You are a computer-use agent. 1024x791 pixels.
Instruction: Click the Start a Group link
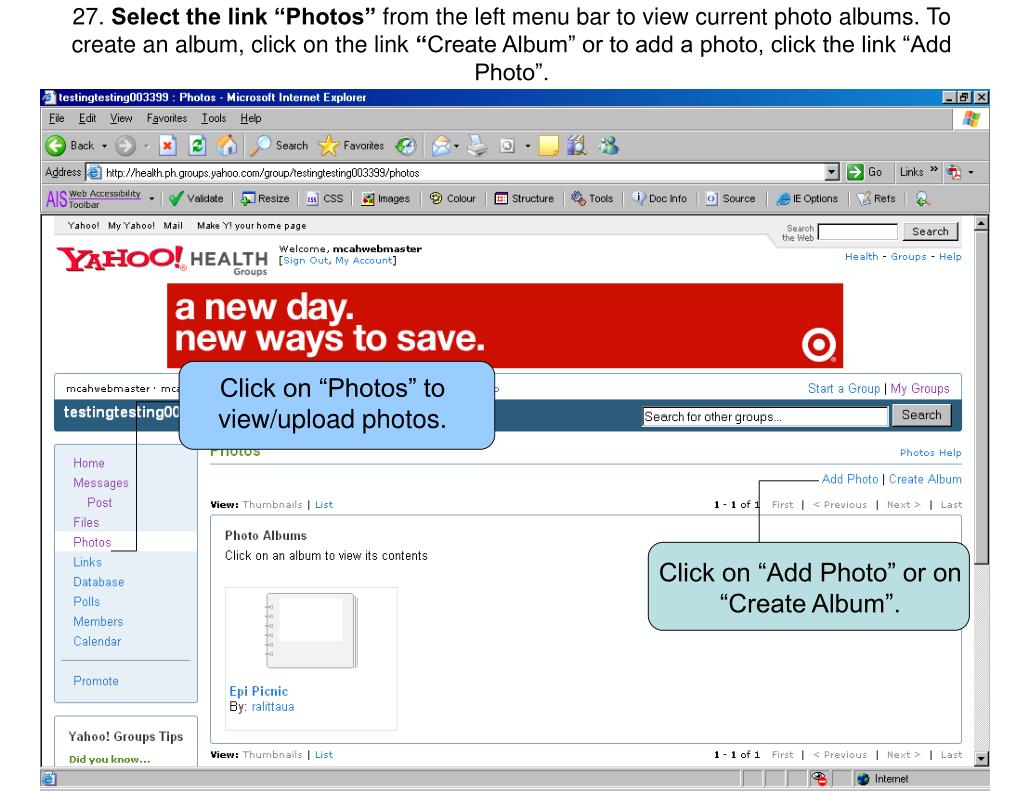[844, 389]
